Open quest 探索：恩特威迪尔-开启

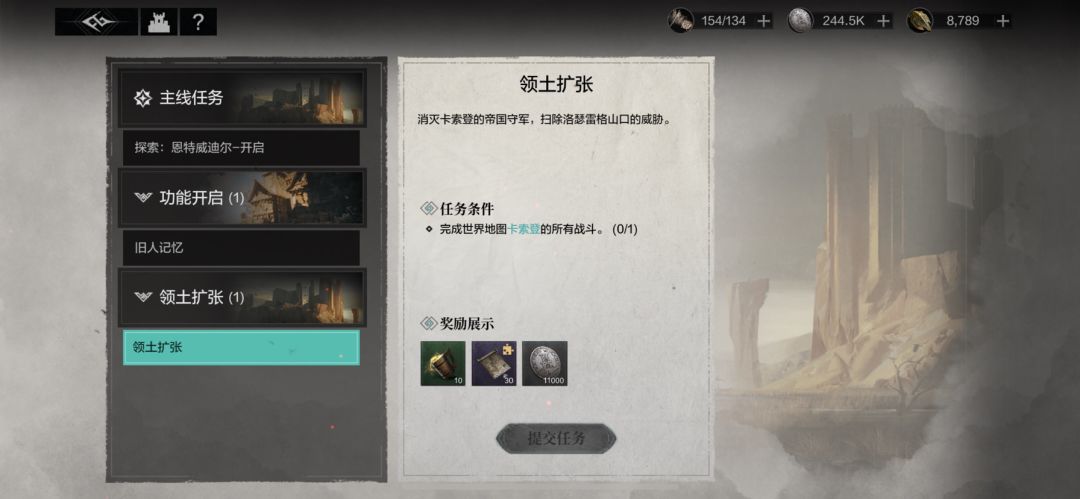(x=241, y=148)
